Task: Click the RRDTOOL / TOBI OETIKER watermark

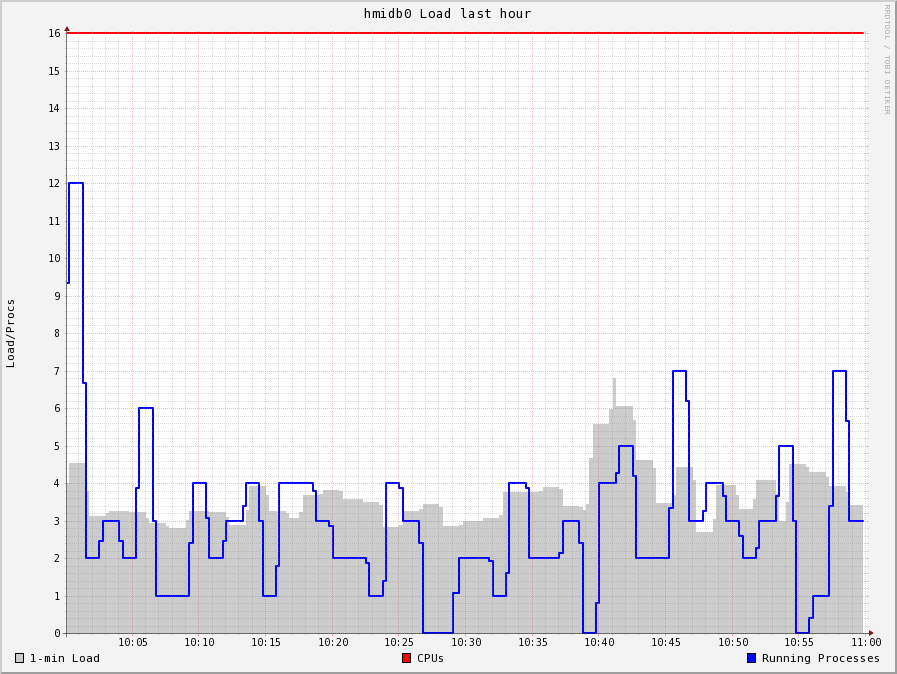Action: coord(886,59)
